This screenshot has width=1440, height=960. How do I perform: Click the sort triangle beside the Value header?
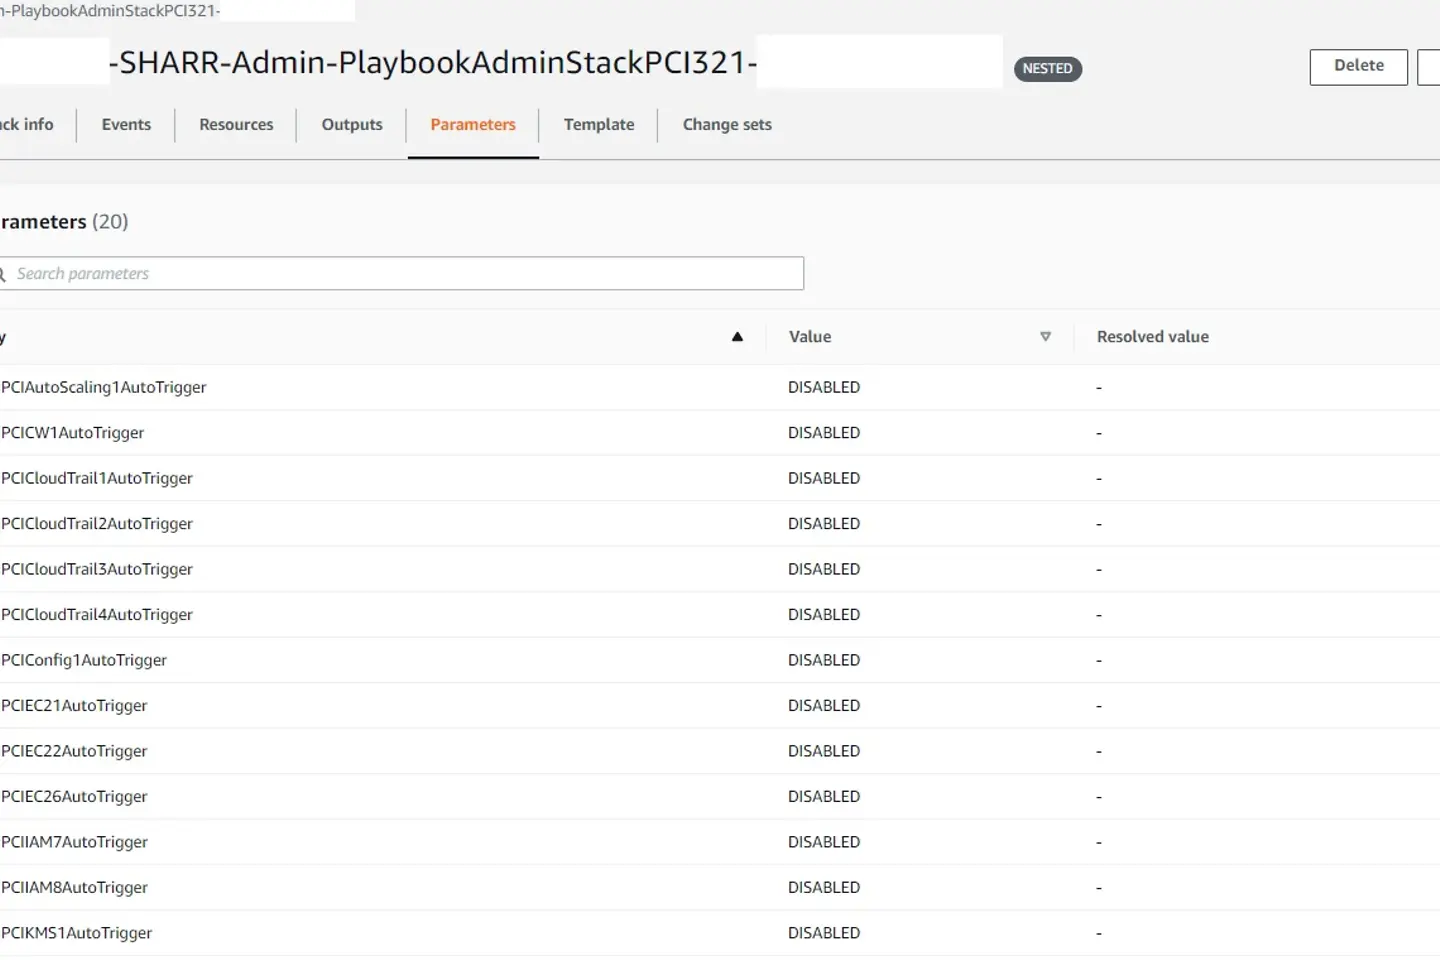coord(1045,337)
